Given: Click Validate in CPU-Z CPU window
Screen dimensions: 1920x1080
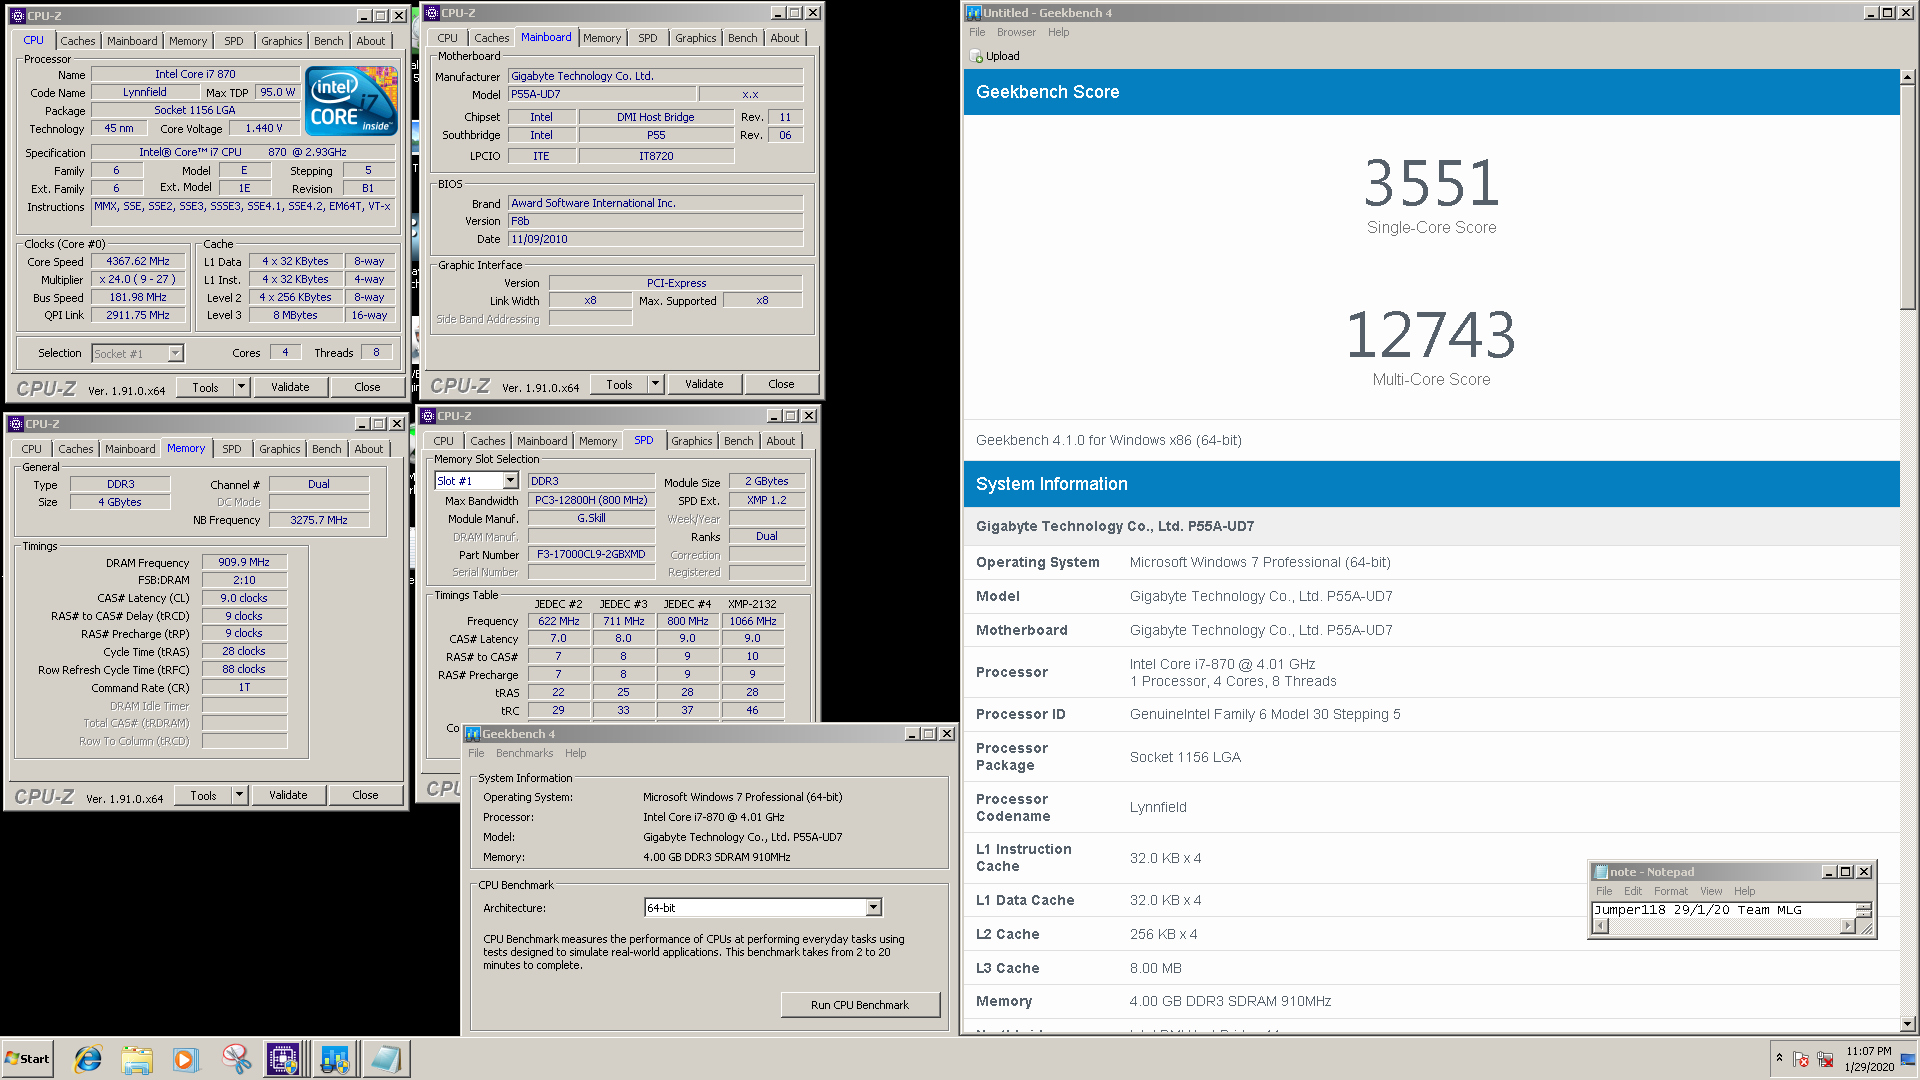Looking at the screenshot, I should (x=290, y=387).
